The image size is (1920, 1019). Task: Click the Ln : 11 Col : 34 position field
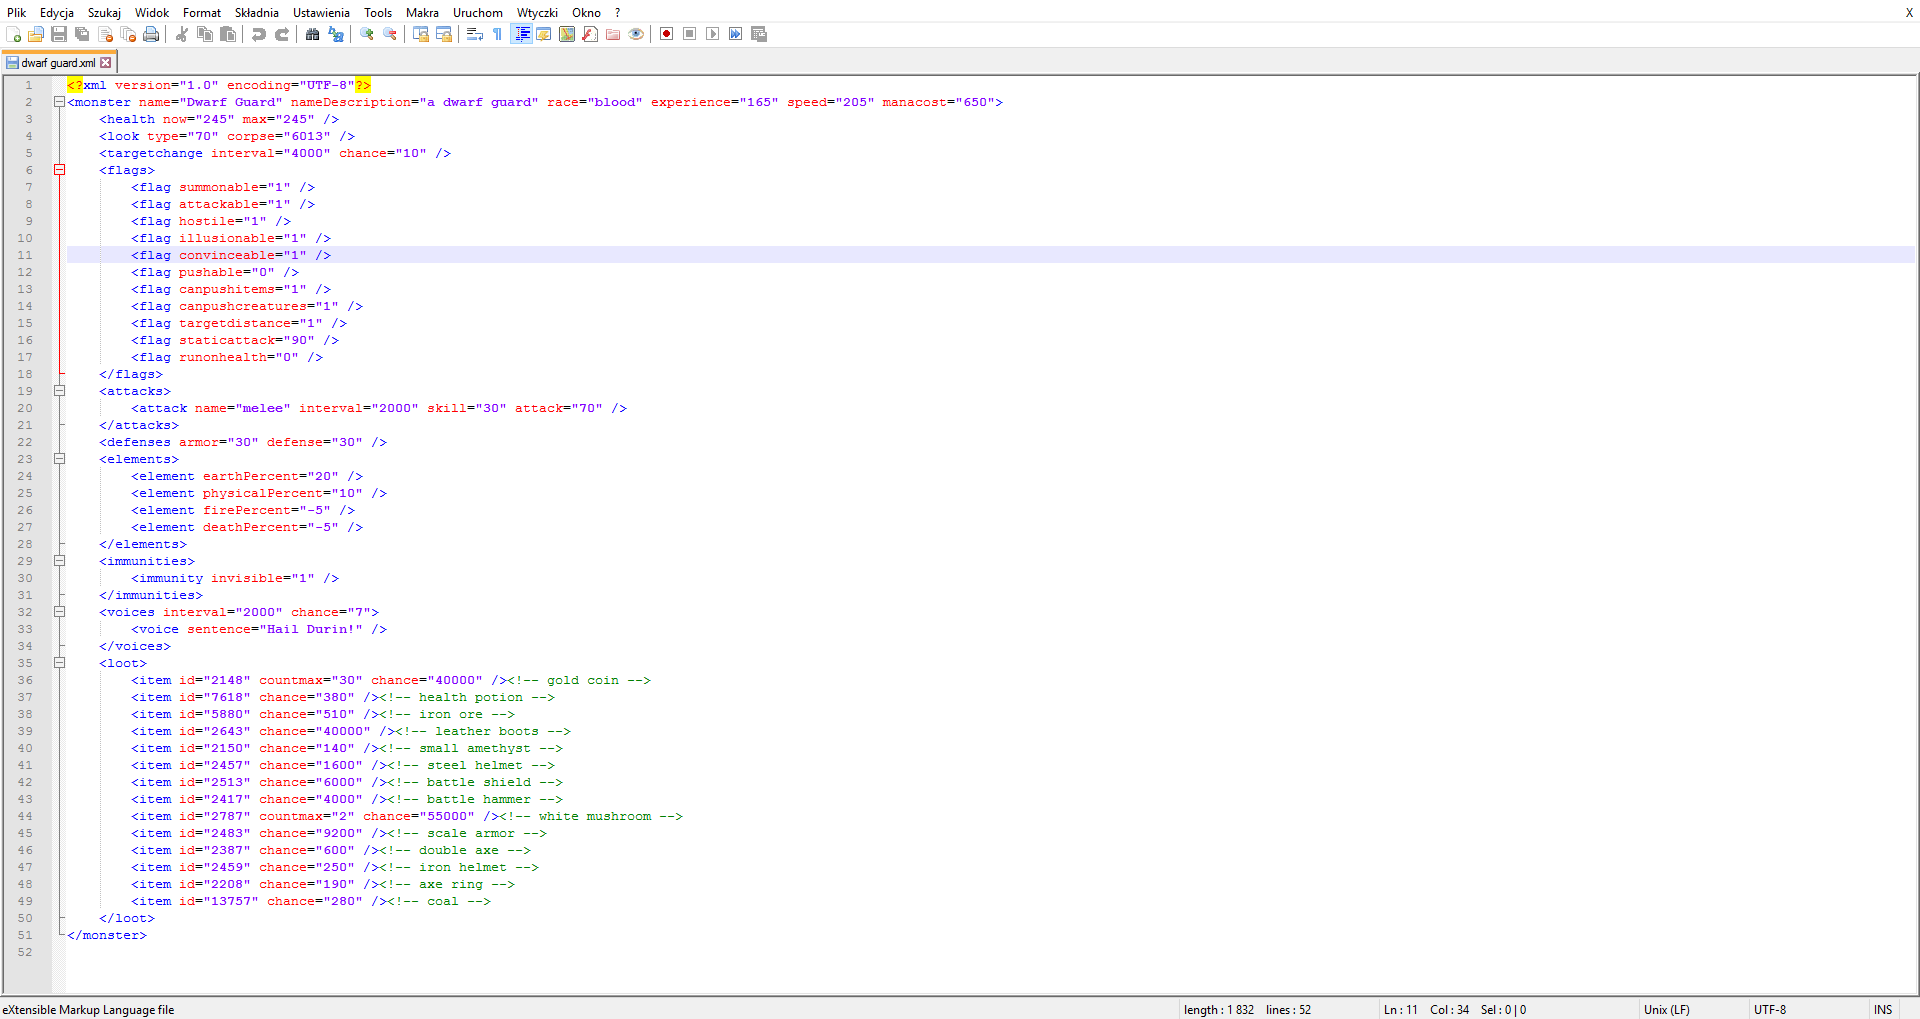1426,1009
